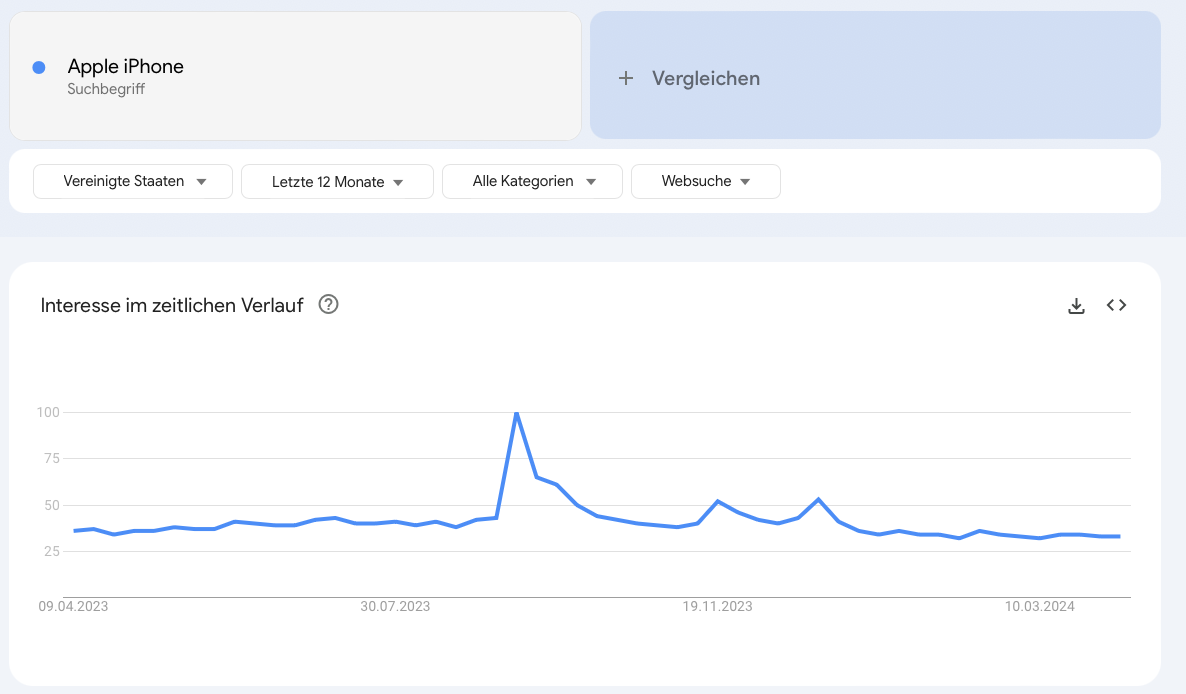The width and height of the screenshot is (1186, 694).
Task: Open the Websuche search type dropdown
Action: (706, 181)
